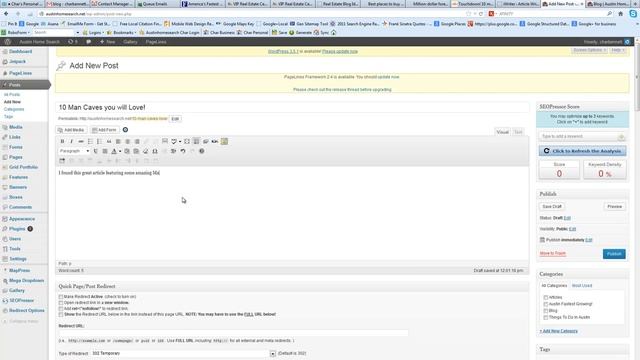Viewport: 640px width, 360px height.
Task: Undo the last edit in the editor
Action: pos(183,151)
